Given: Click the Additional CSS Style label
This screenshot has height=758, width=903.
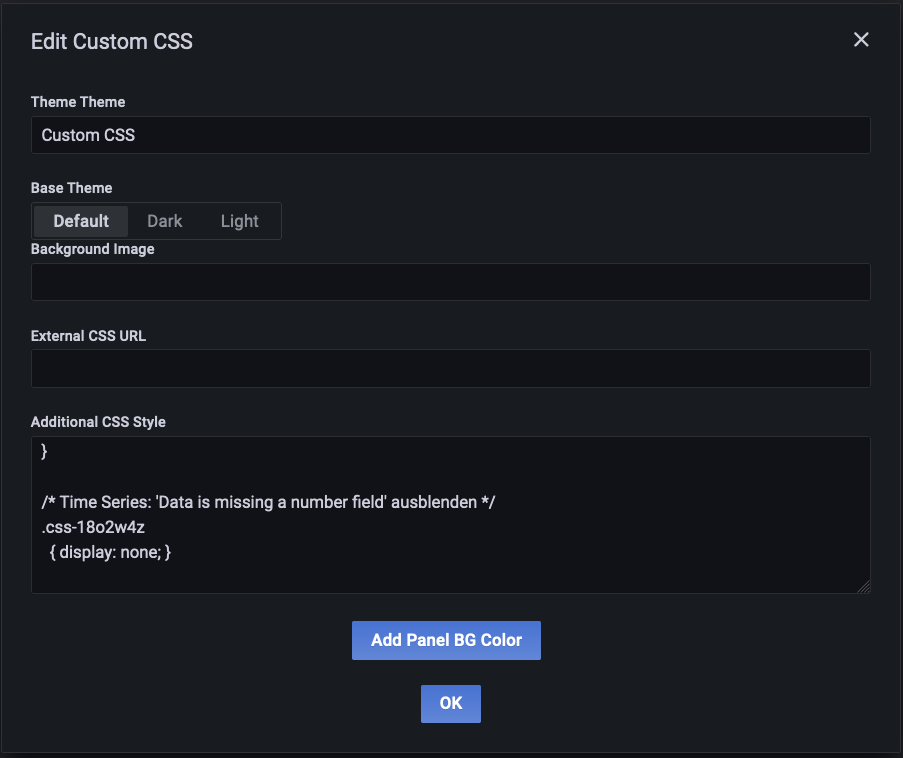Looking at the screenshot, I should click(97, 422).
